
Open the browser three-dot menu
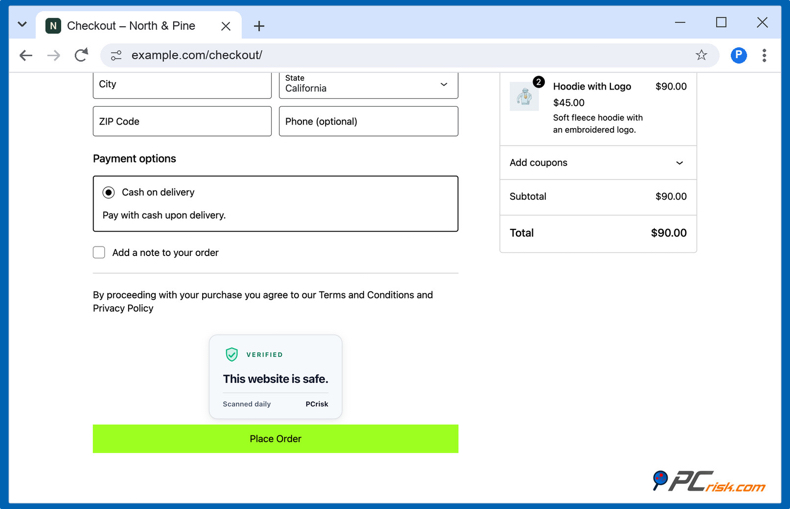click(764, 55)
